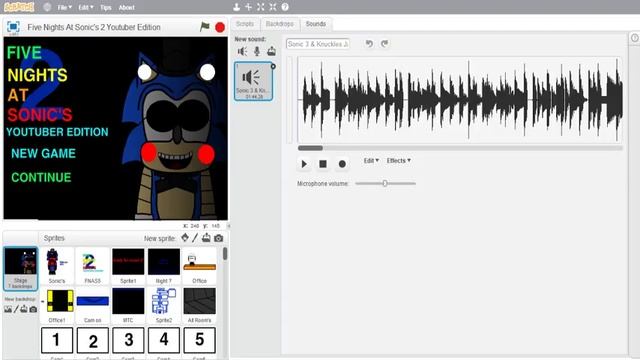Select the FNAS5 sprite
This screenshot has width=640, height=360.
[x=92, y=266]
